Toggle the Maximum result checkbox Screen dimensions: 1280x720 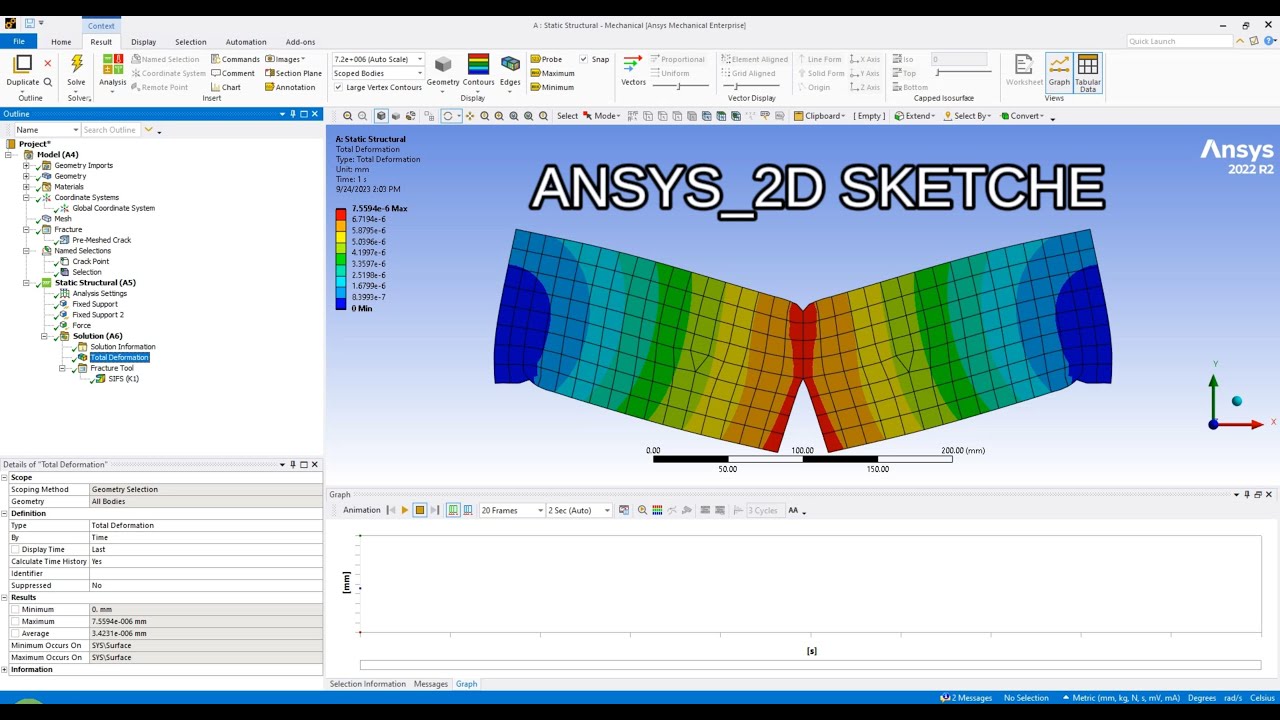15,621
